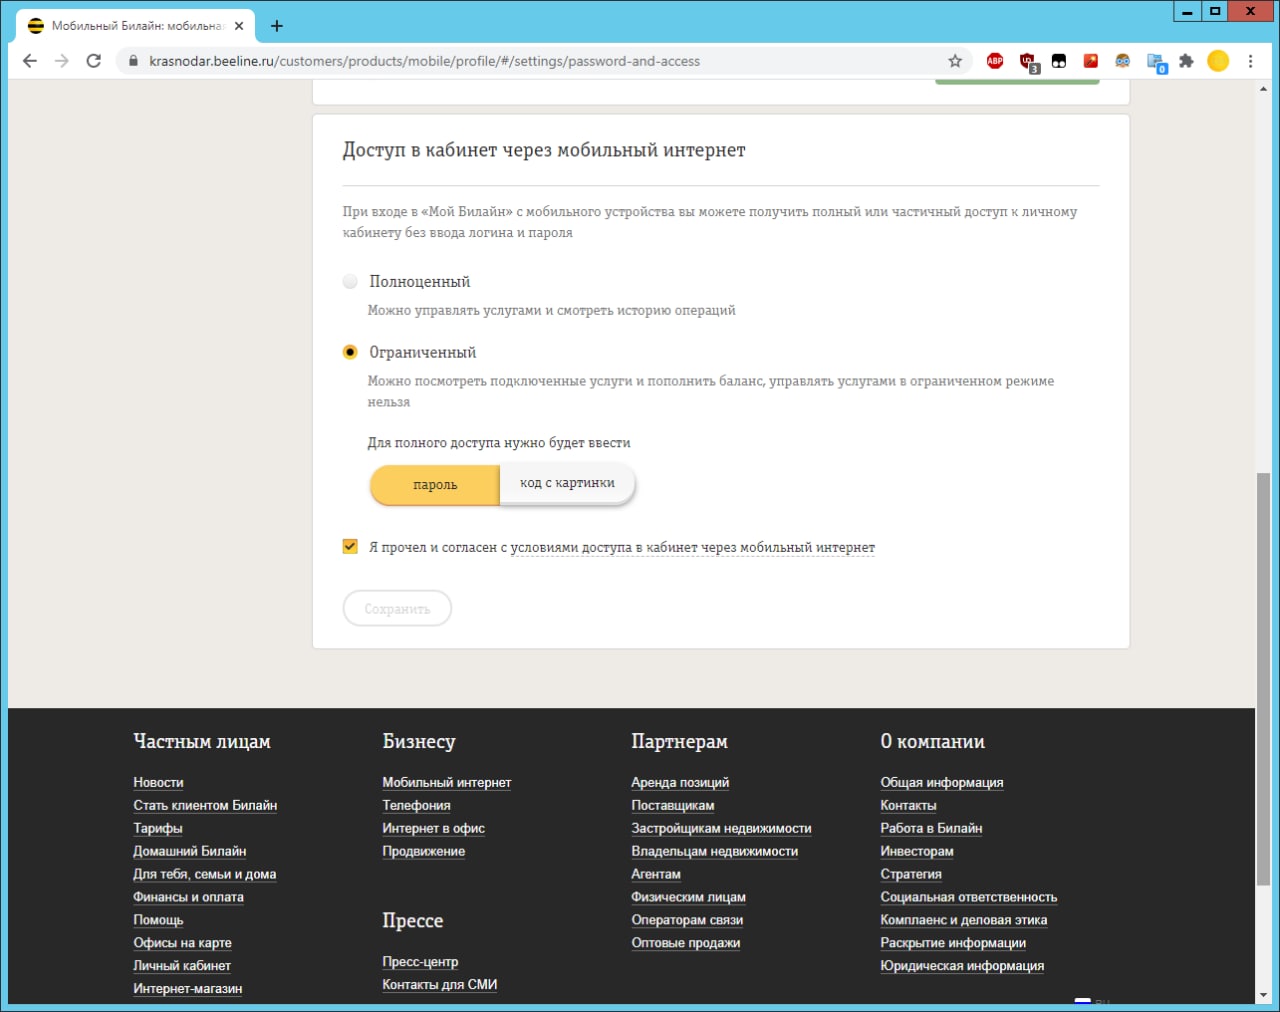Image resolution: width=1280 pixels, height=1012 pixels.
Task: Open Новости footer link
Action: 158,782
